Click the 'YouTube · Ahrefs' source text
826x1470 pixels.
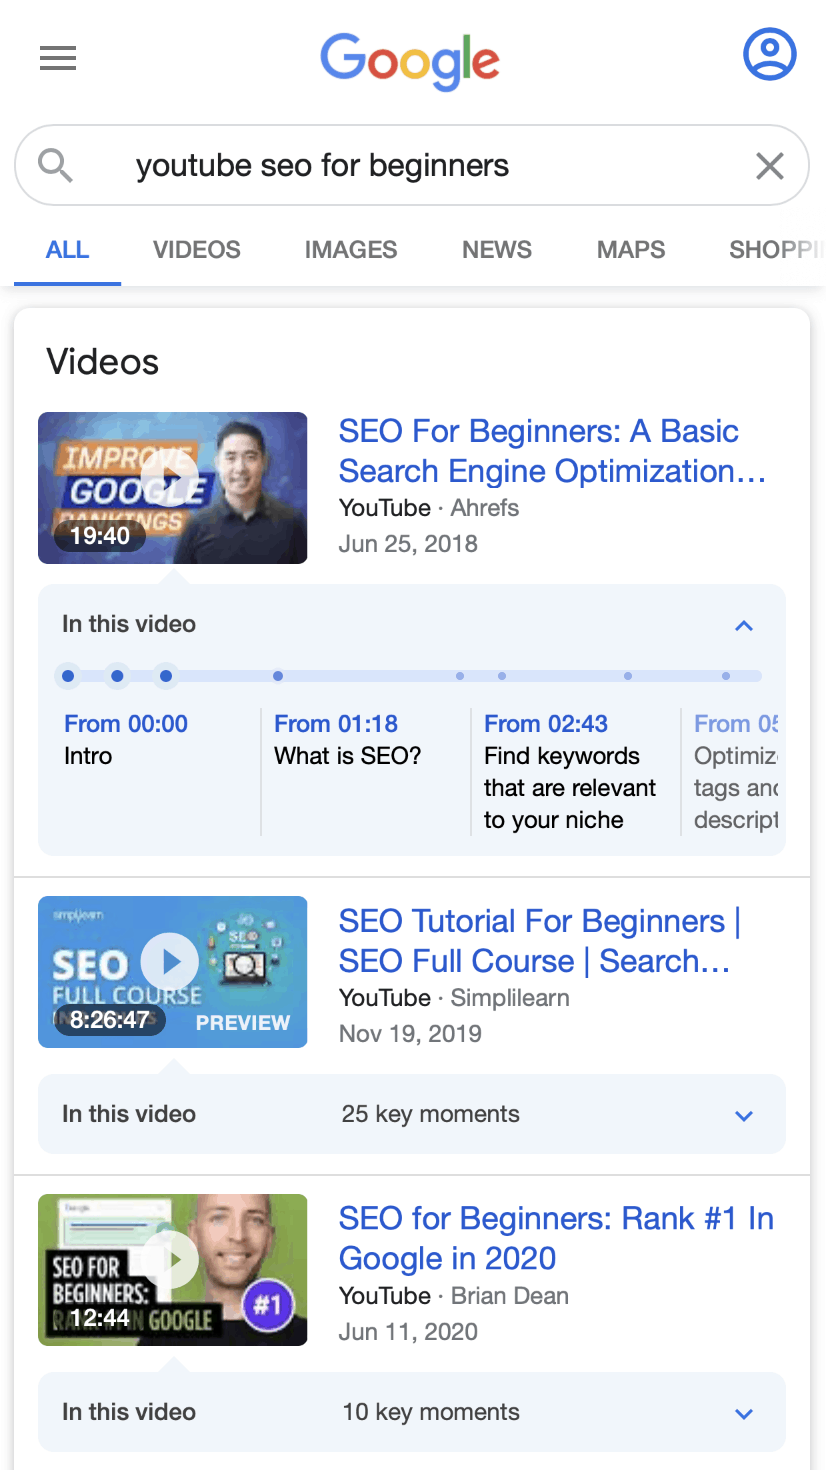429,508
